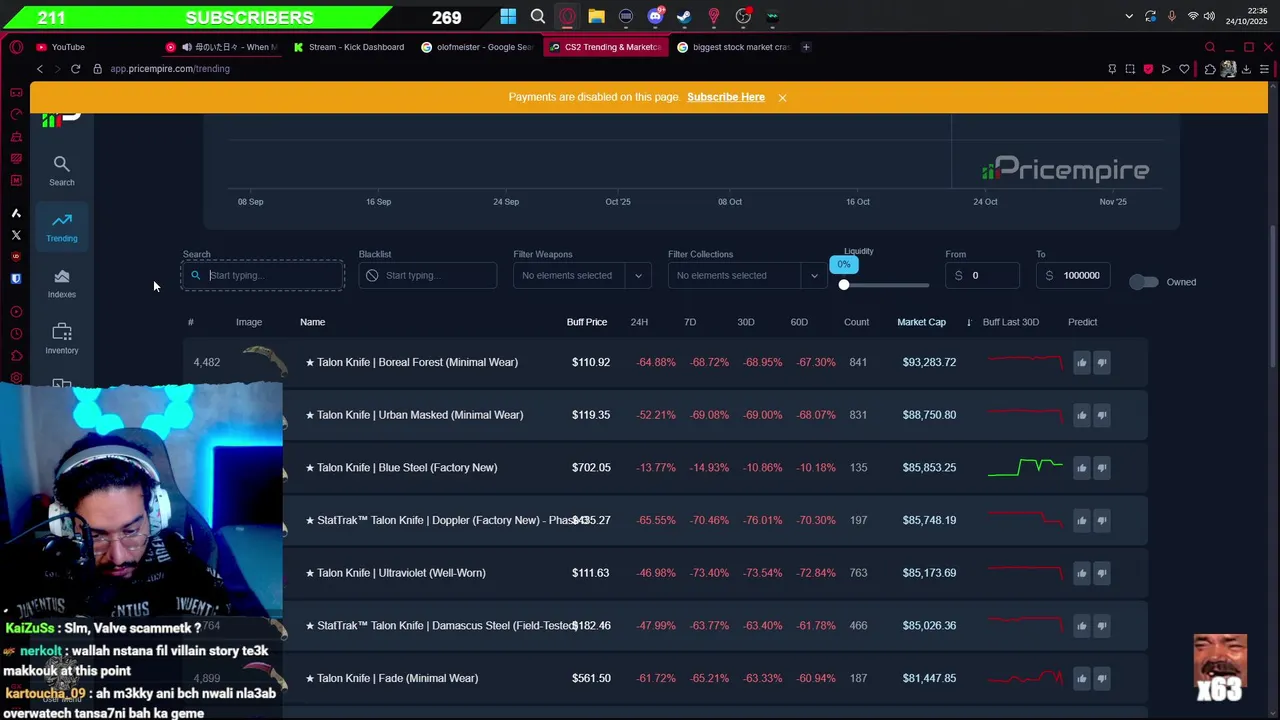The image size is (1280, 720).
Task: Adjust the Liquidity slider handle
Action: pyautogui.click(x=844, y=285)
